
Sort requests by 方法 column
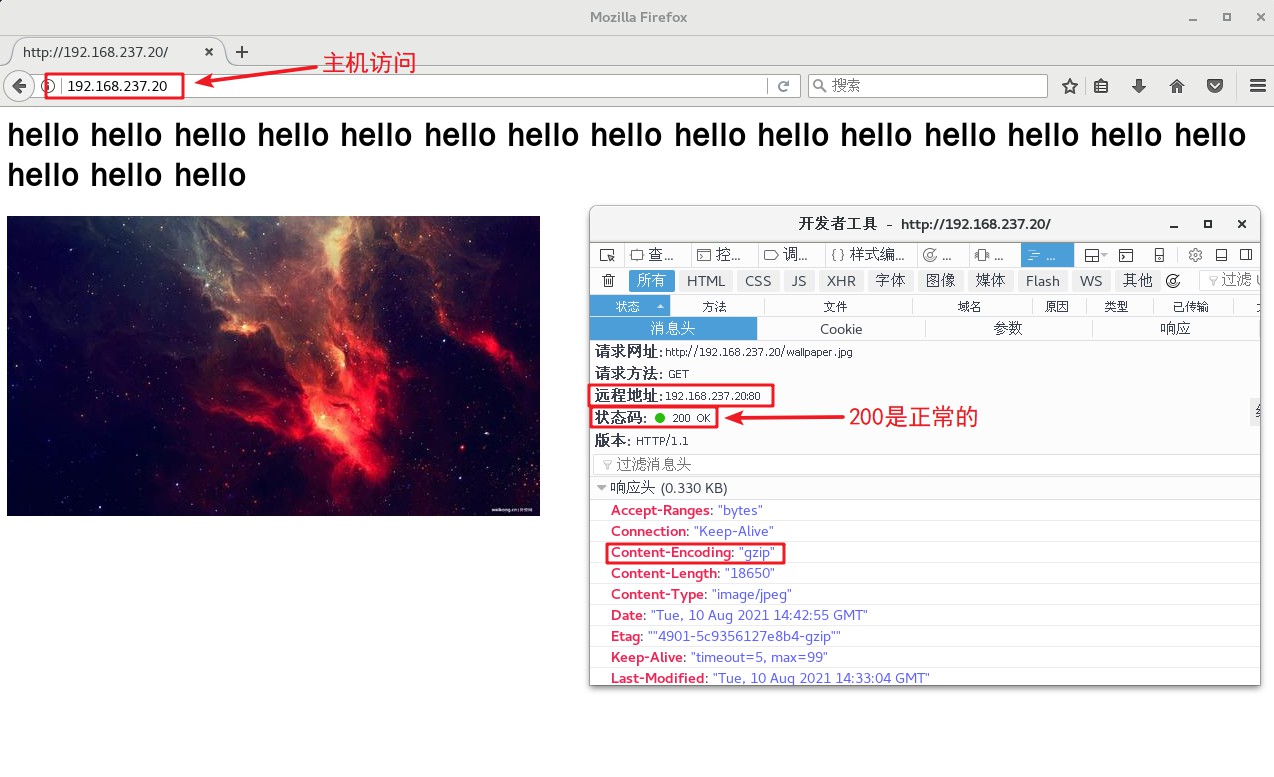coord(716,307)
